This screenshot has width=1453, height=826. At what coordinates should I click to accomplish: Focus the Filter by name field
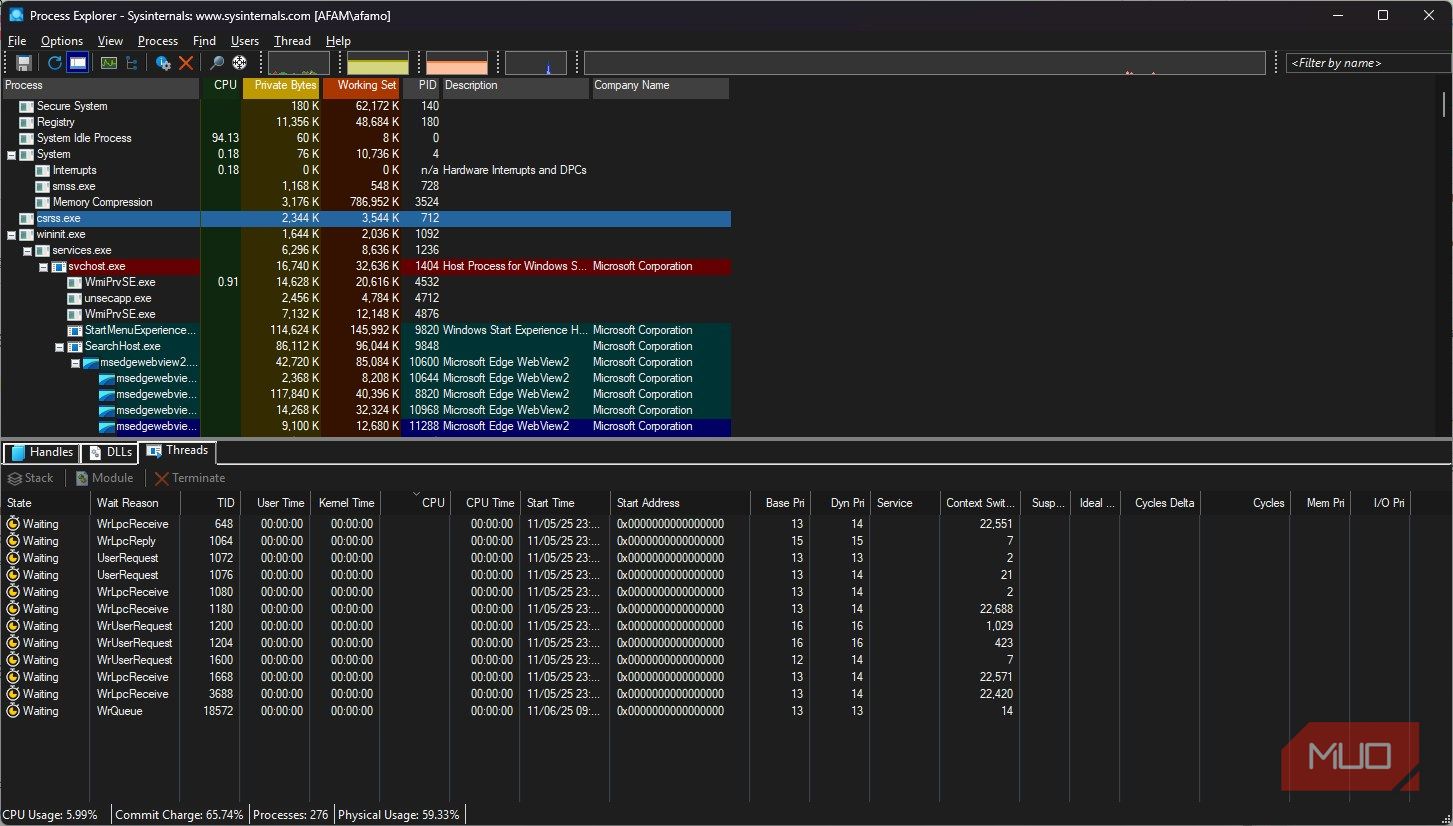(1368, 63)
